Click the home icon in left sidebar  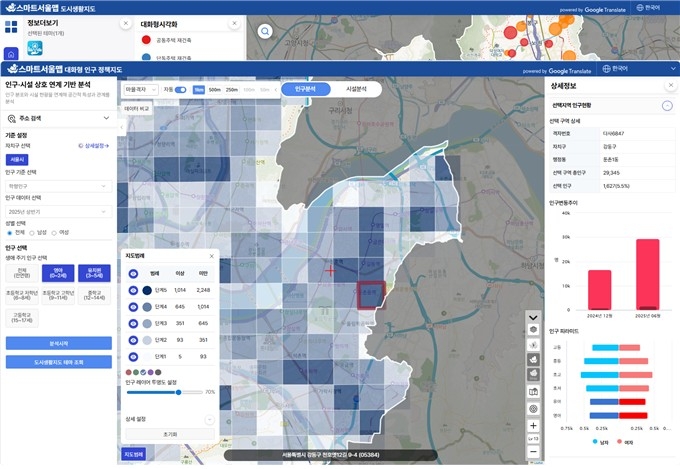coord(12,54)
